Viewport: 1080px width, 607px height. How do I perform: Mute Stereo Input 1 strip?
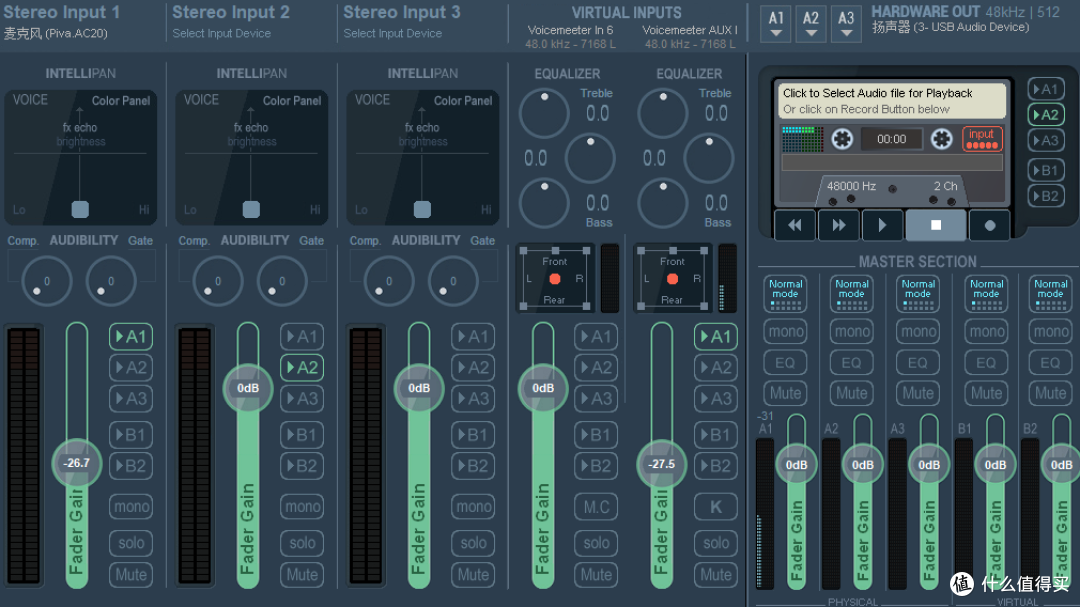click(x=131, y=575)
